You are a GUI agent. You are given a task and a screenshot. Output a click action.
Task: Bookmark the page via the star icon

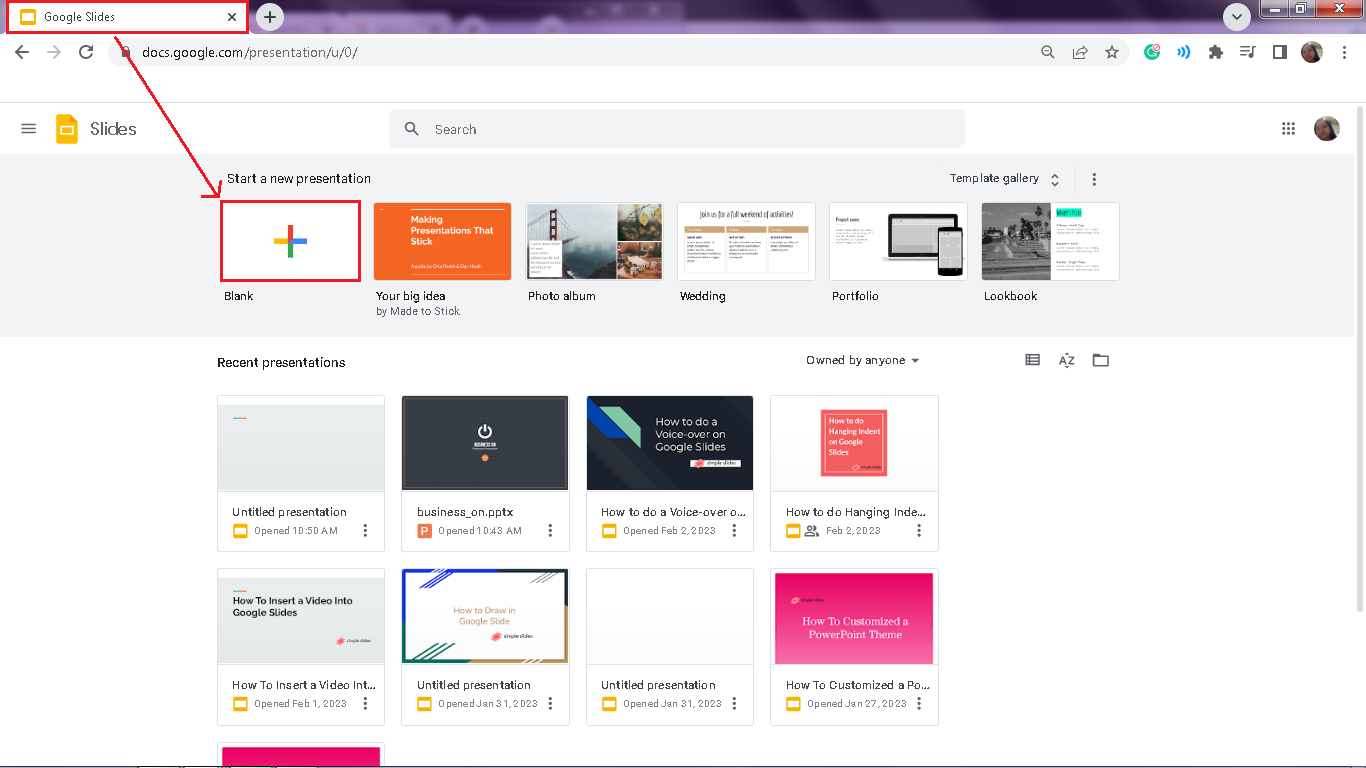click(x=1112, y=52)
